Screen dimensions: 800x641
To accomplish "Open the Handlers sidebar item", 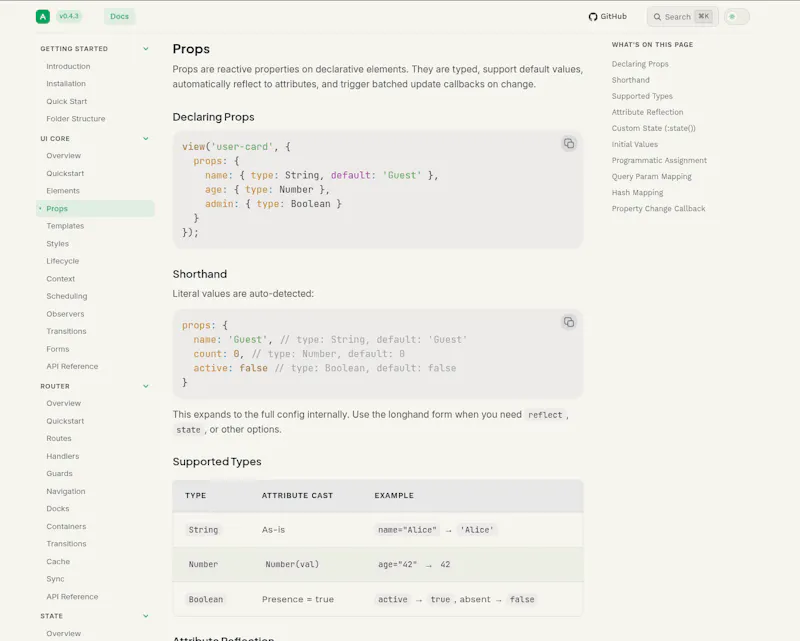I will [63, 456].
